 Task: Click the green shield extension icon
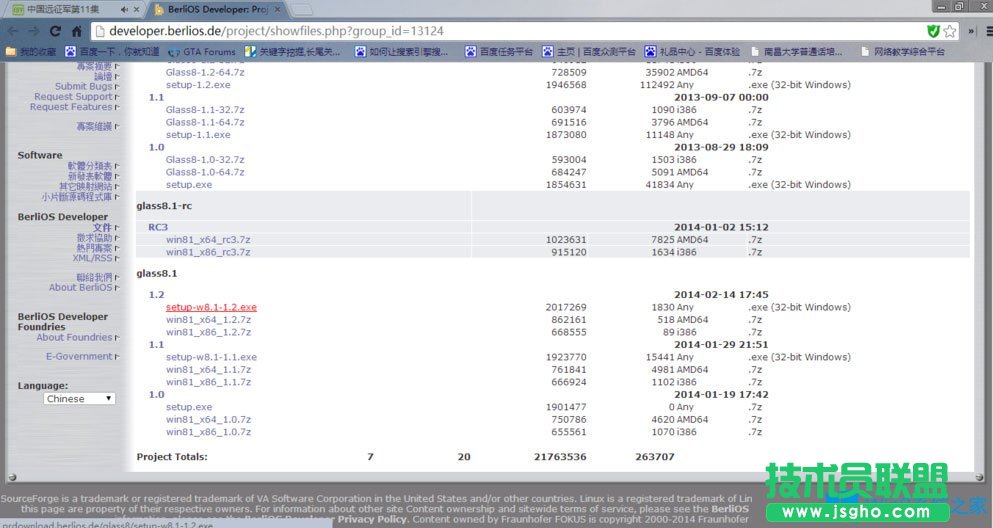[x=933, y=31]
